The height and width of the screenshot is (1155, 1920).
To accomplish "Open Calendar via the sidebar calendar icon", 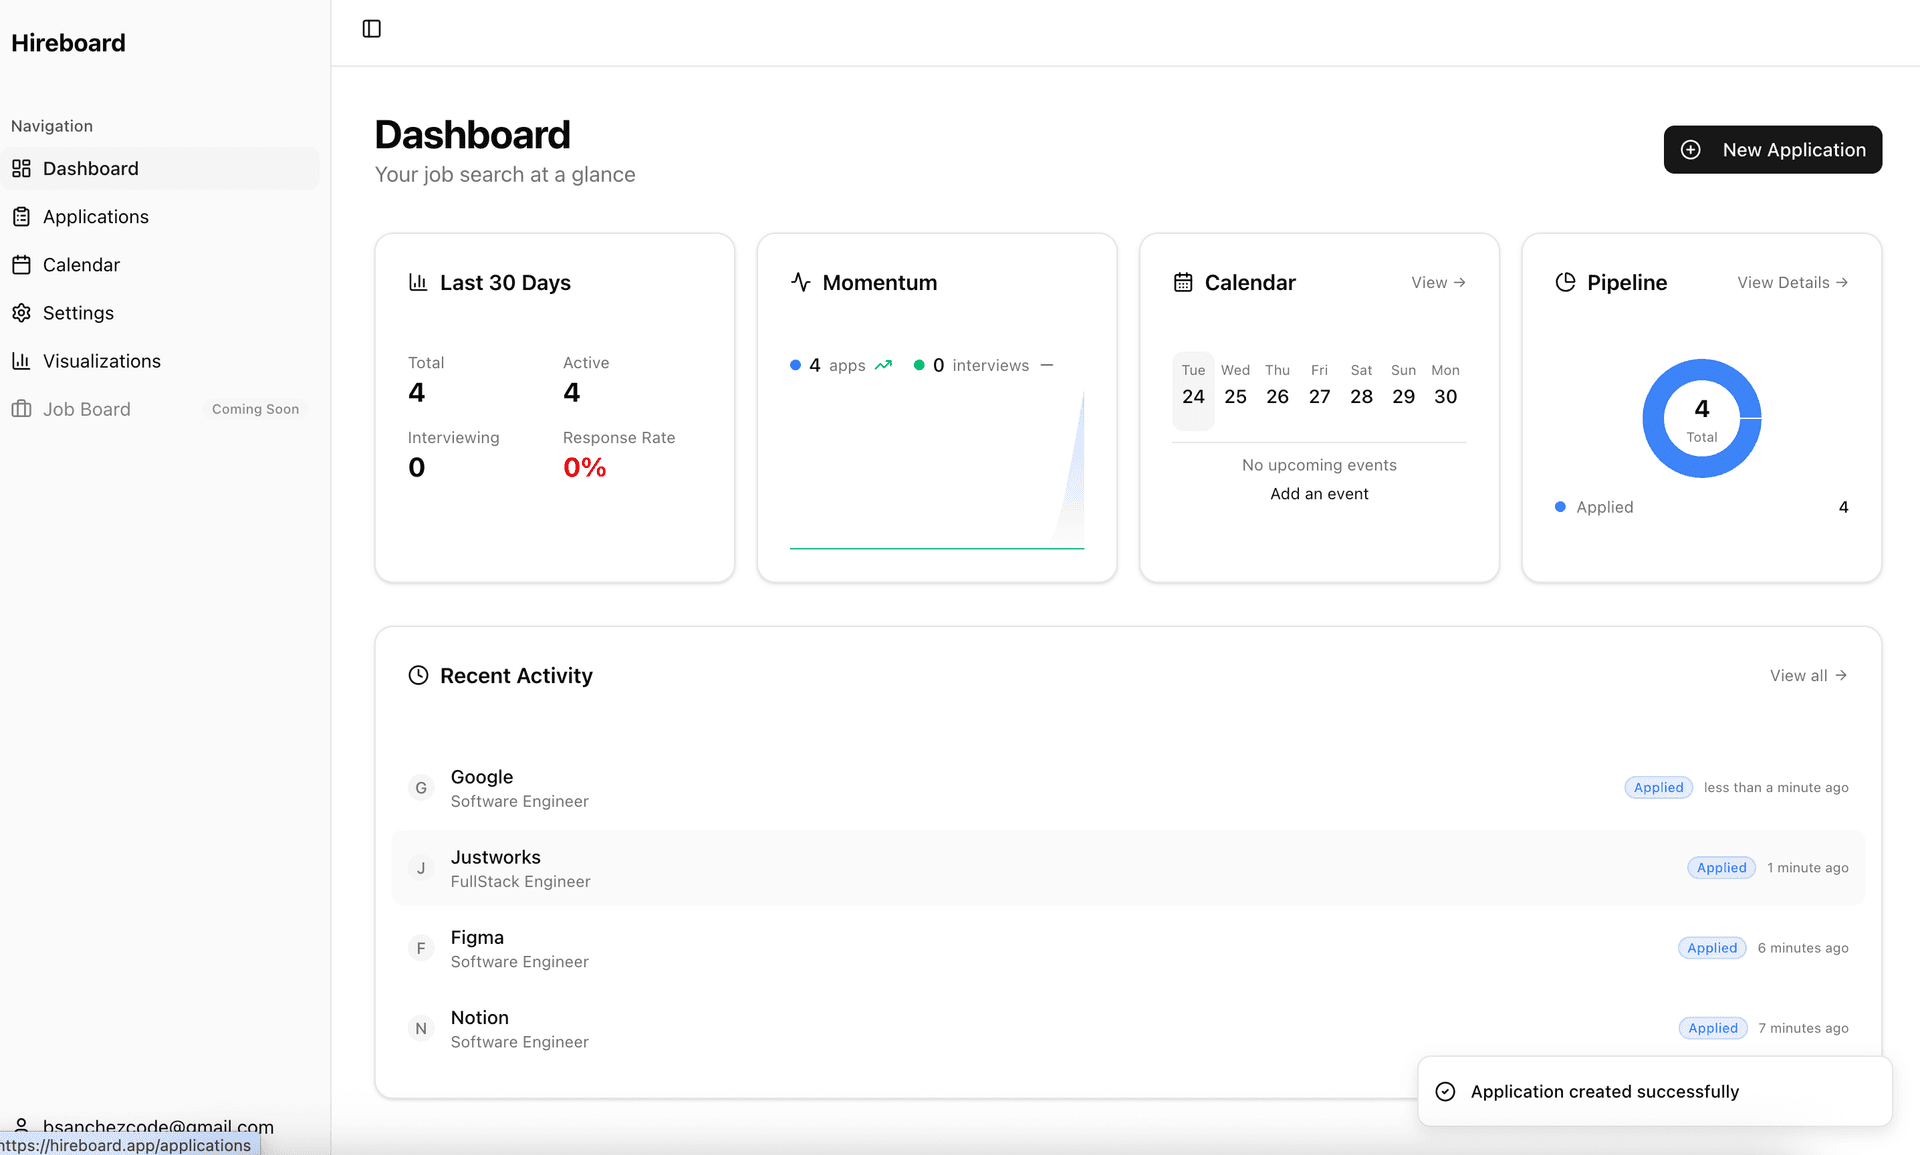I will [22, 264].
